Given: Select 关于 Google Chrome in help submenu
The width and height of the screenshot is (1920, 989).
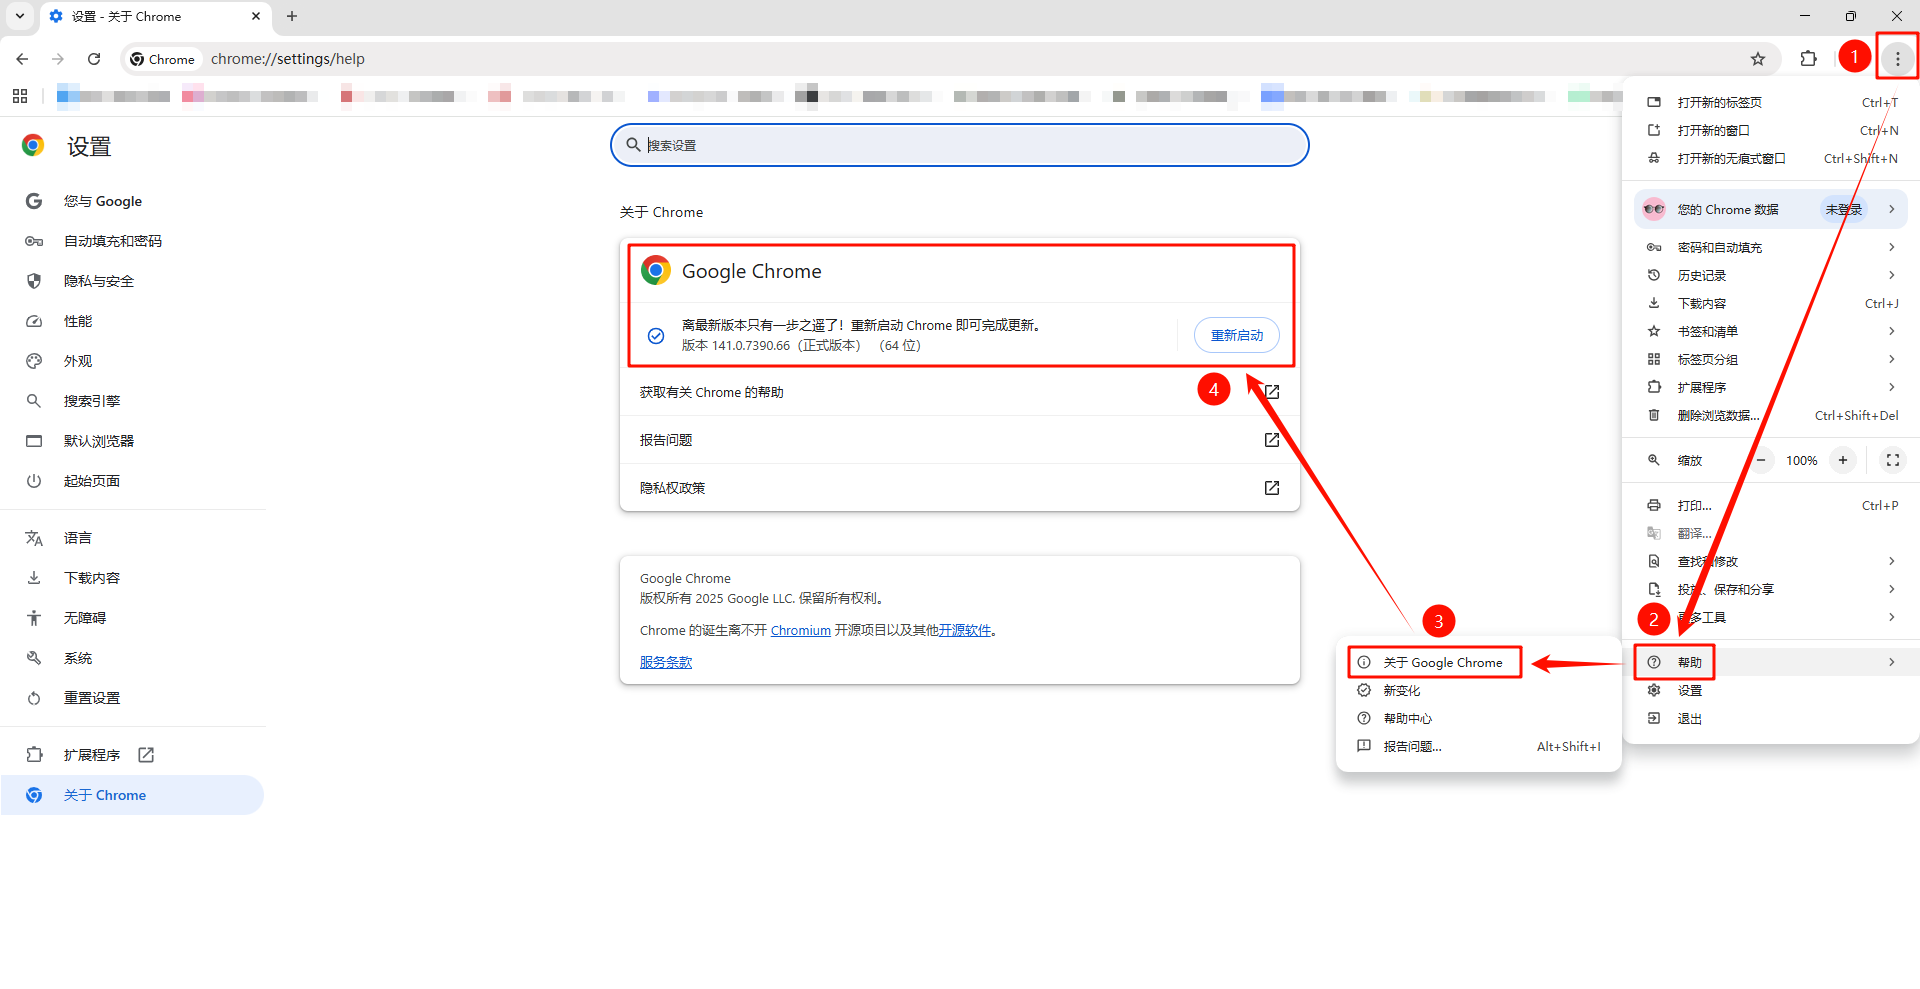Looking at the screenshot, I should pos(1442,662).
